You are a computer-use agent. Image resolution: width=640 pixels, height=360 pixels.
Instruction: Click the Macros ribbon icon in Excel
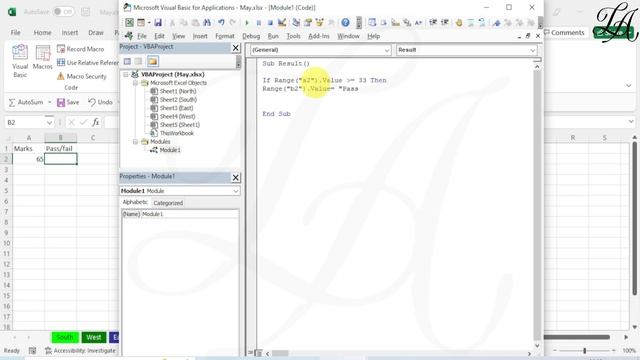[x=42, y=58]
